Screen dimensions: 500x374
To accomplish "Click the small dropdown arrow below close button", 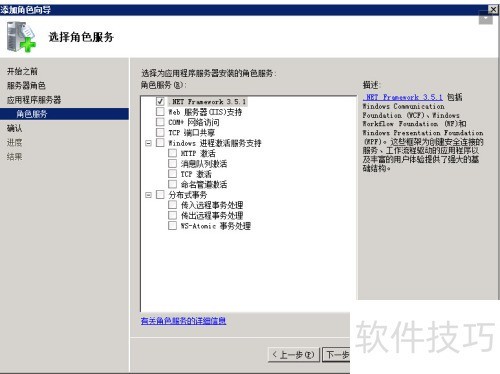I will 486,19.
